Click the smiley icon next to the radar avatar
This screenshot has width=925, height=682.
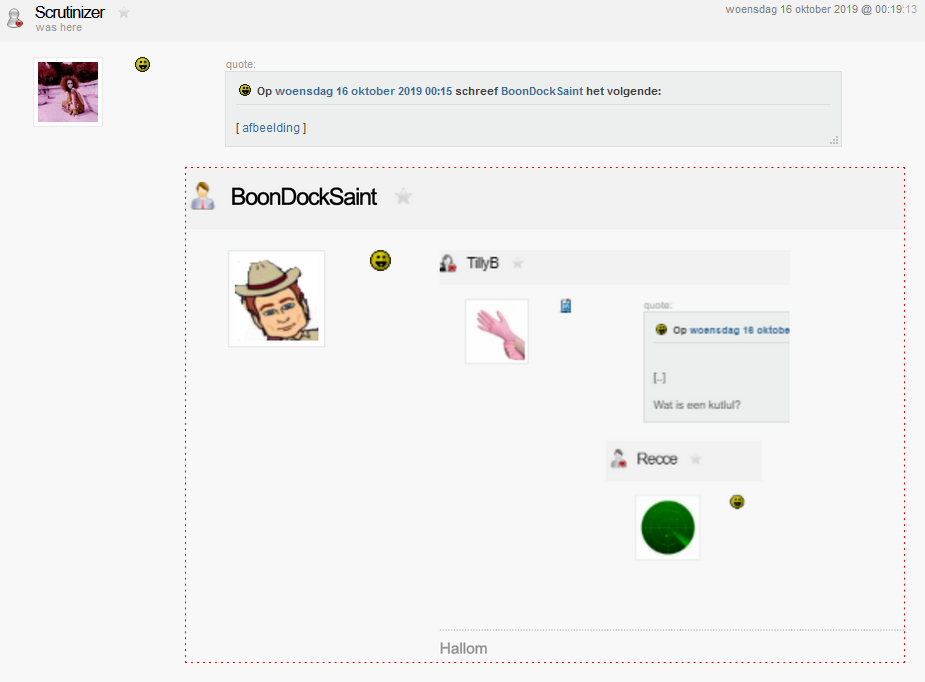(x=737, y=502)
